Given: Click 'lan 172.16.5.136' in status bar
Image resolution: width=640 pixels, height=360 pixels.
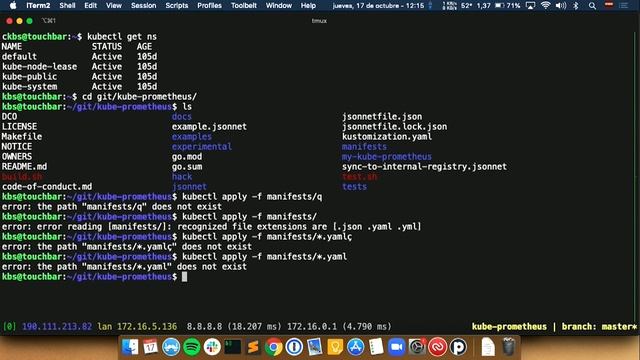Looking at the screenshot, I should click(137, 327).
